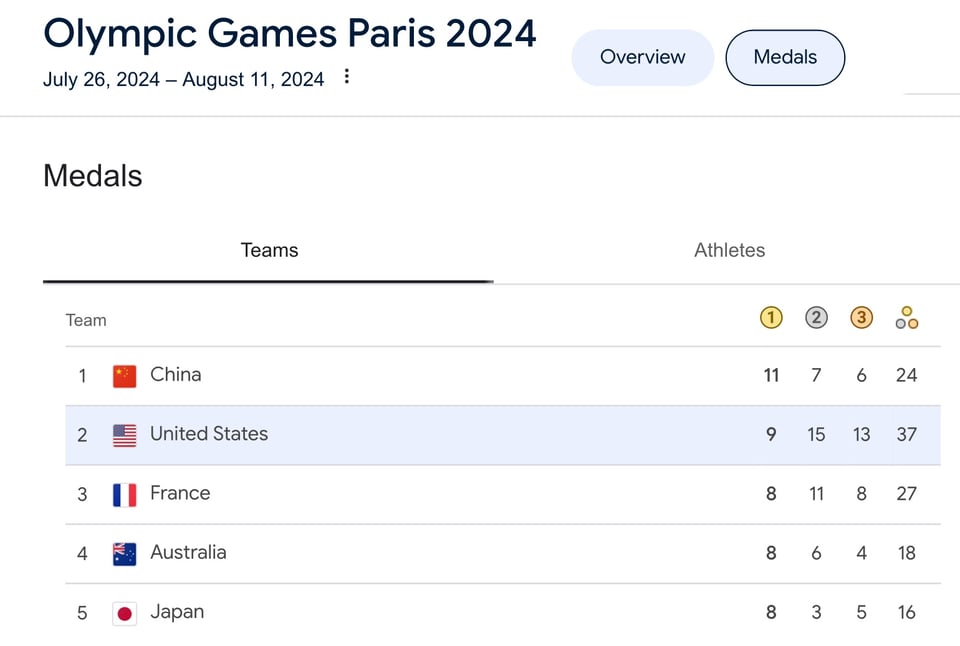Image resolution: width=960 pixels, height=646 pixels.
Task: Click the Australia team name
Action: pos(188,552)
